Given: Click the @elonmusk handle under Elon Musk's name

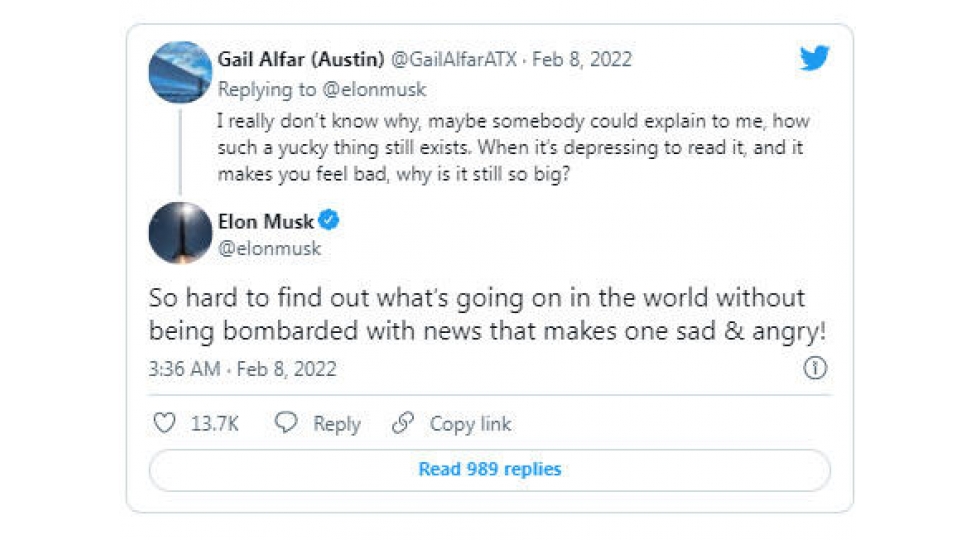Looking at the screenshot, I should tap(269, 248).
